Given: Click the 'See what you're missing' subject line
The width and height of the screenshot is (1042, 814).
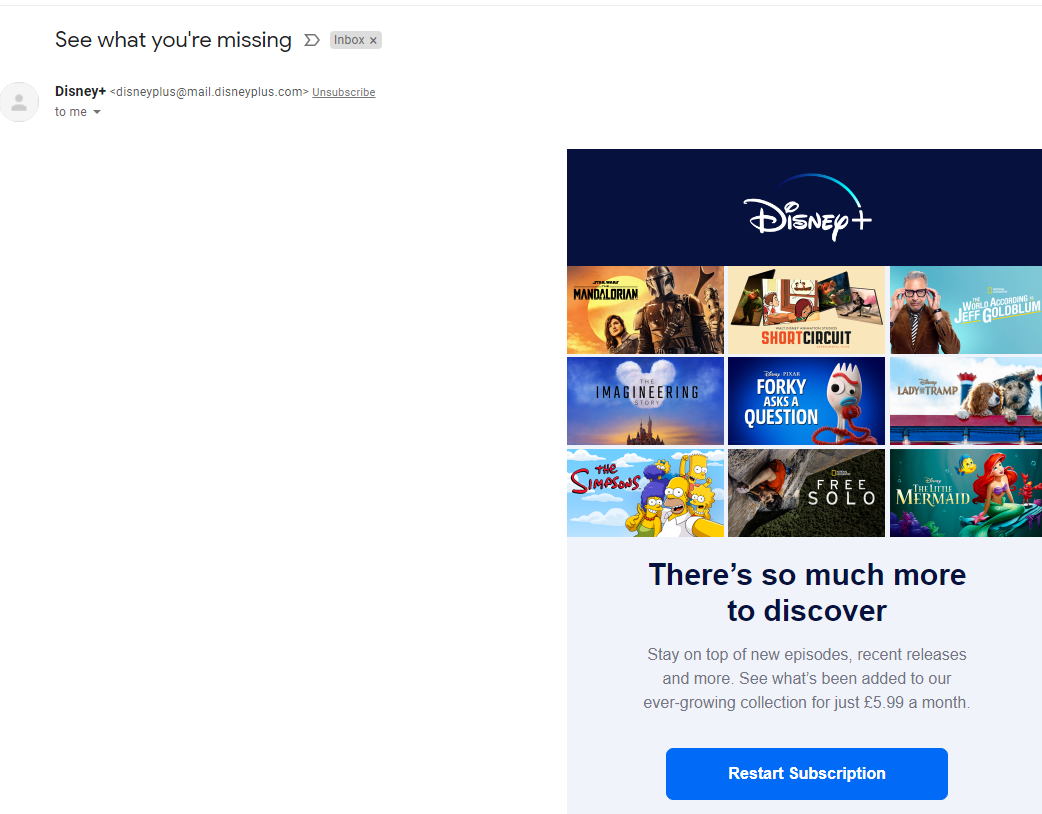Looking at the screenshot, I should pyautogui.click(x=173, y=40).
